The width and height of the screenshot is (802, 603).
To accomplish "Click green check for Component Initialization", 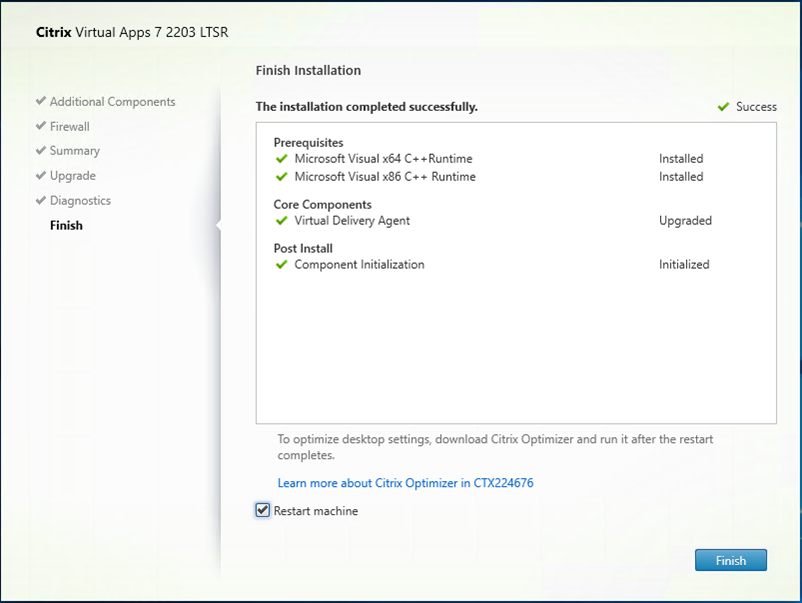I will 281,265.
